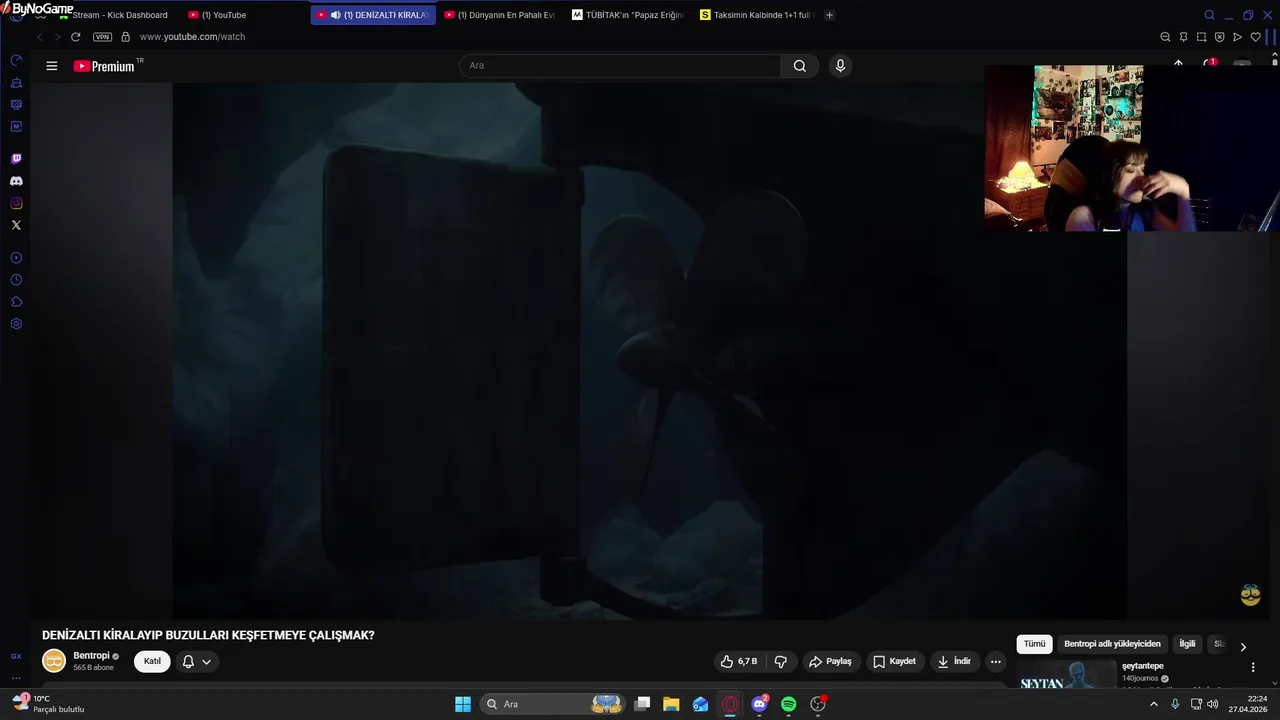Viewport: 1280px width, 720px height.
Task: Click the taskbar search box Ara
Action: 553,704
